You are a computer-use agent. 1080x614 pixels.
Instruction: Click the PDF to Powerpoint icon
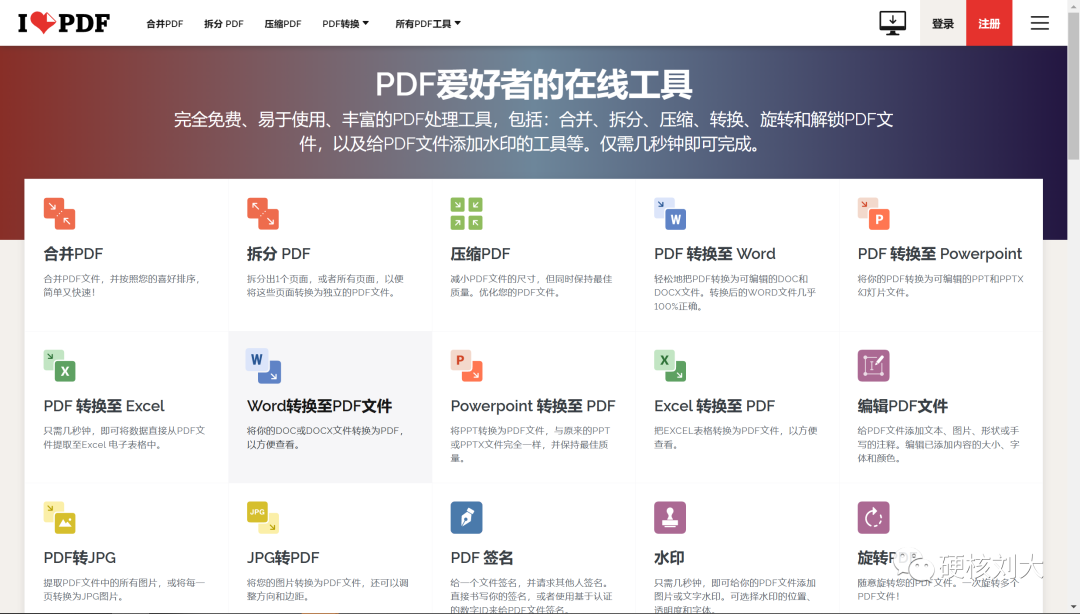[873, 214]
